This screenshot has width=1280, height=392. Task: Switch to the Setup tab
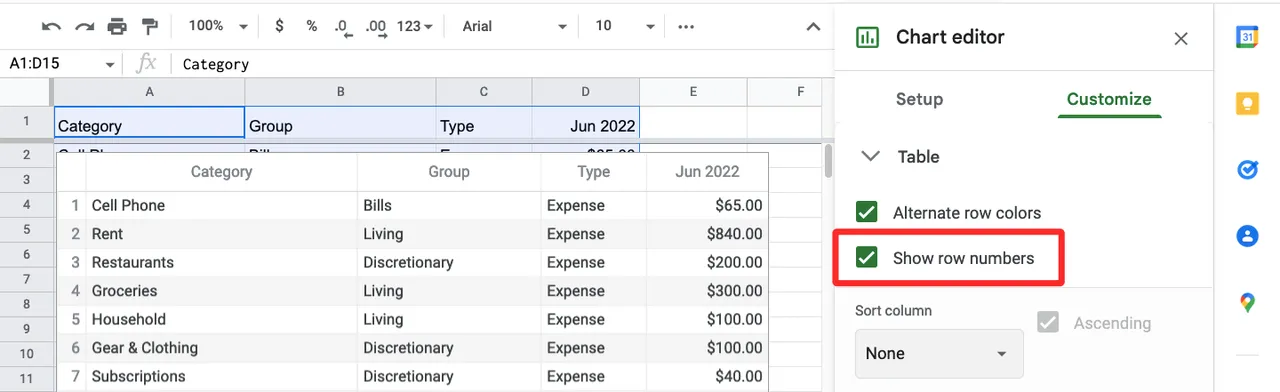(x=919, y=99)
